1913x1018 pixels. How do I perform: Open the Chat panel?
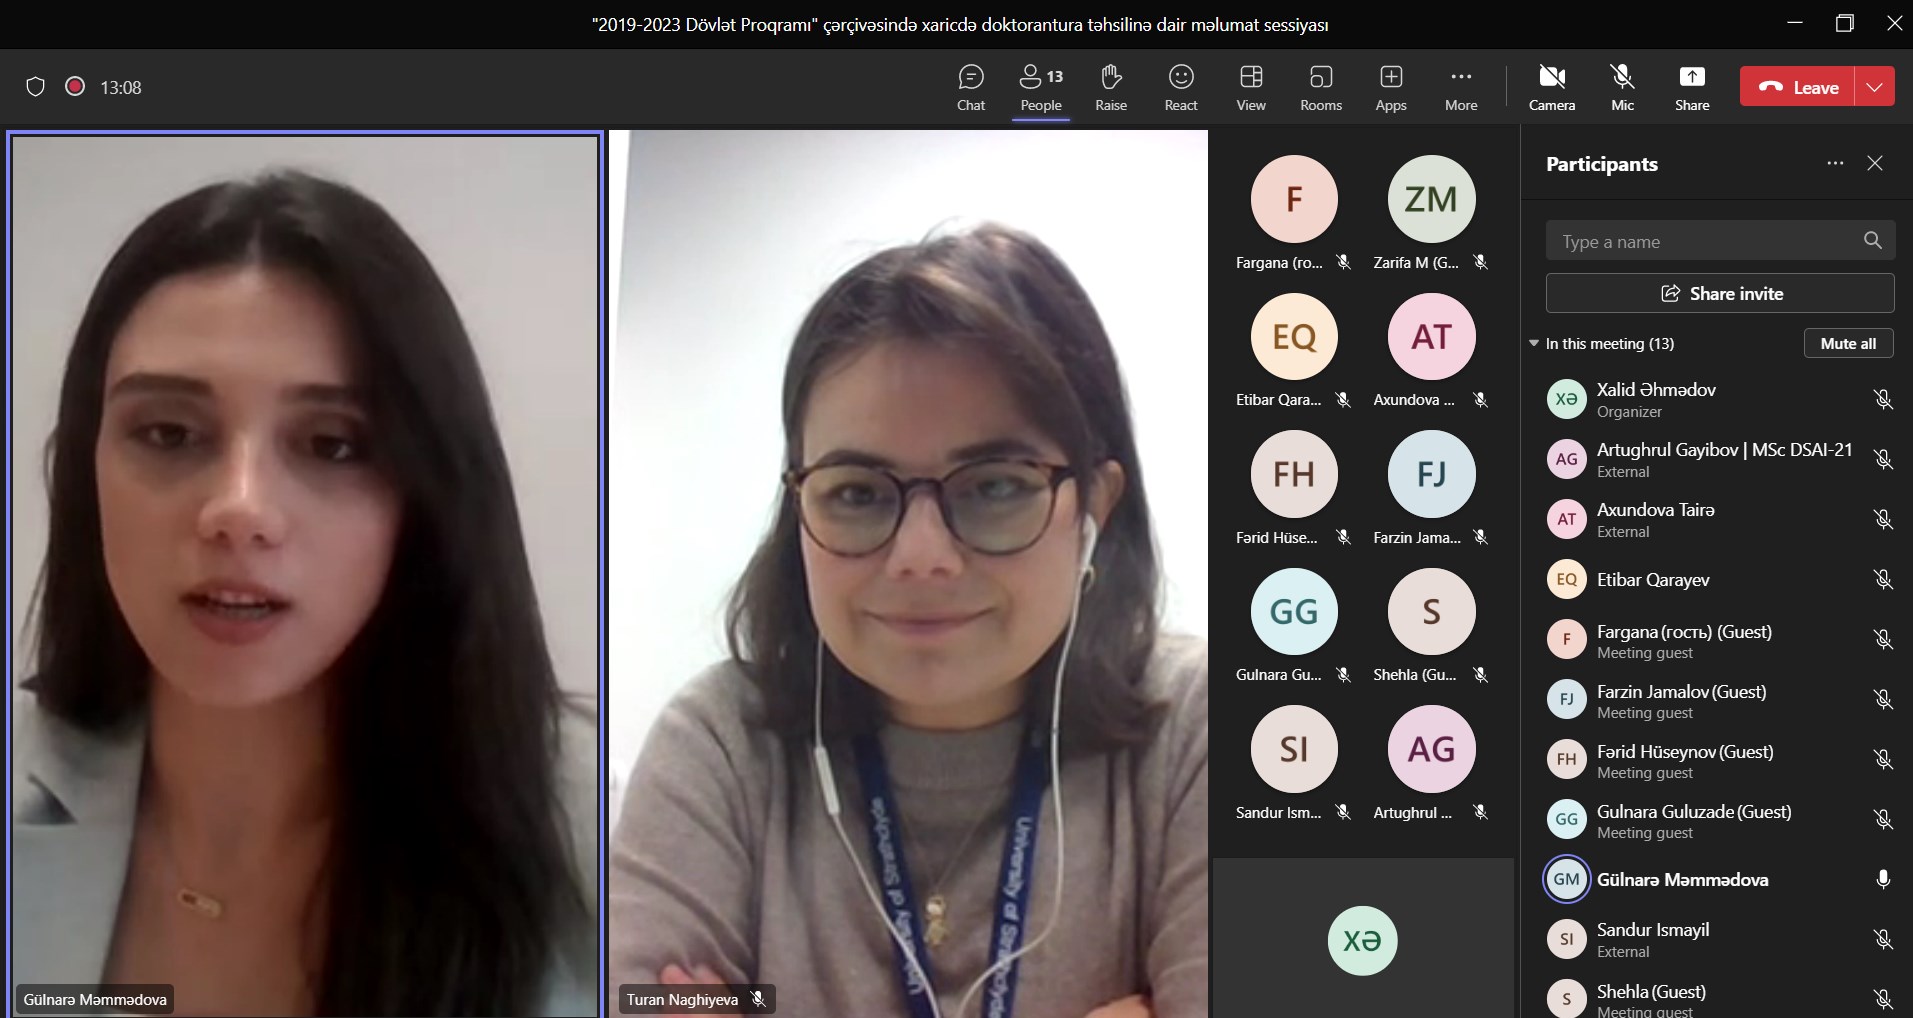click(x=970, y=88)
